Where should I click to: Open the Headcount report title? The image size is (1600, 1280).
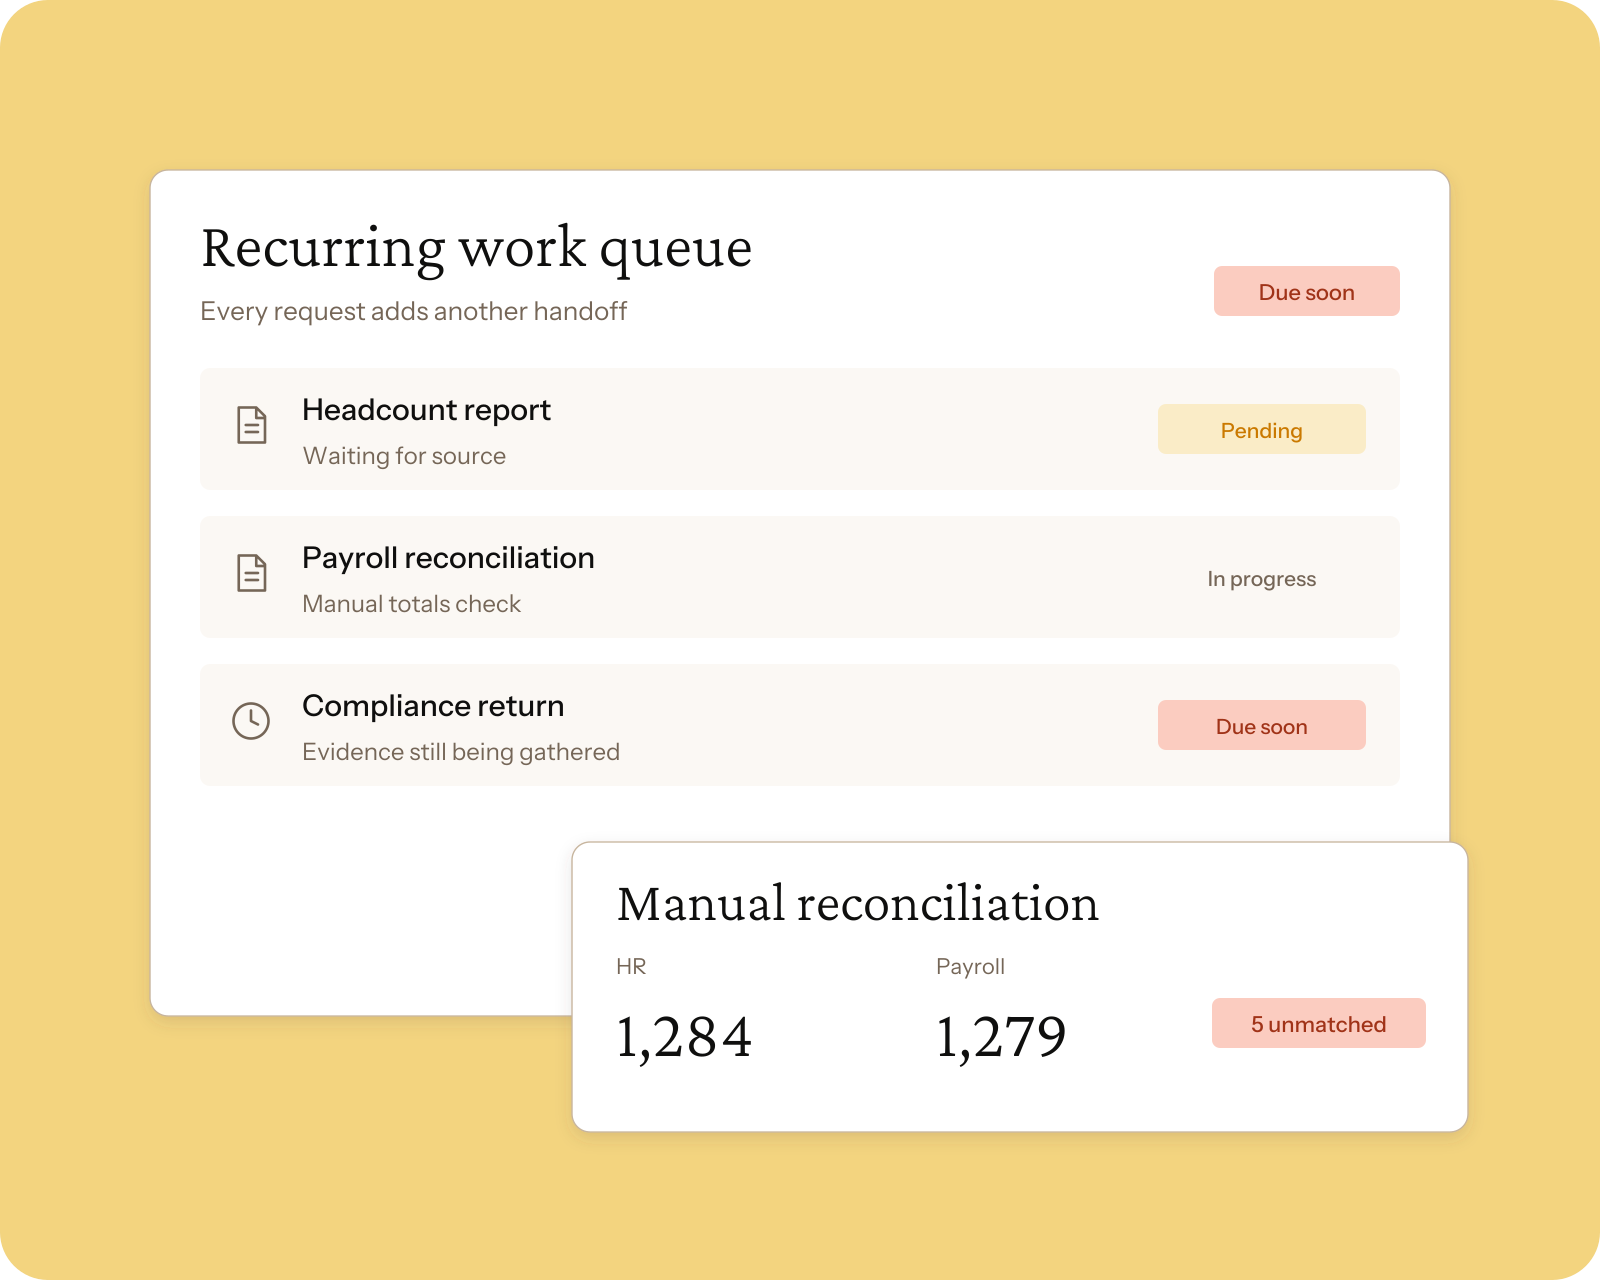[x=426, y=410]
